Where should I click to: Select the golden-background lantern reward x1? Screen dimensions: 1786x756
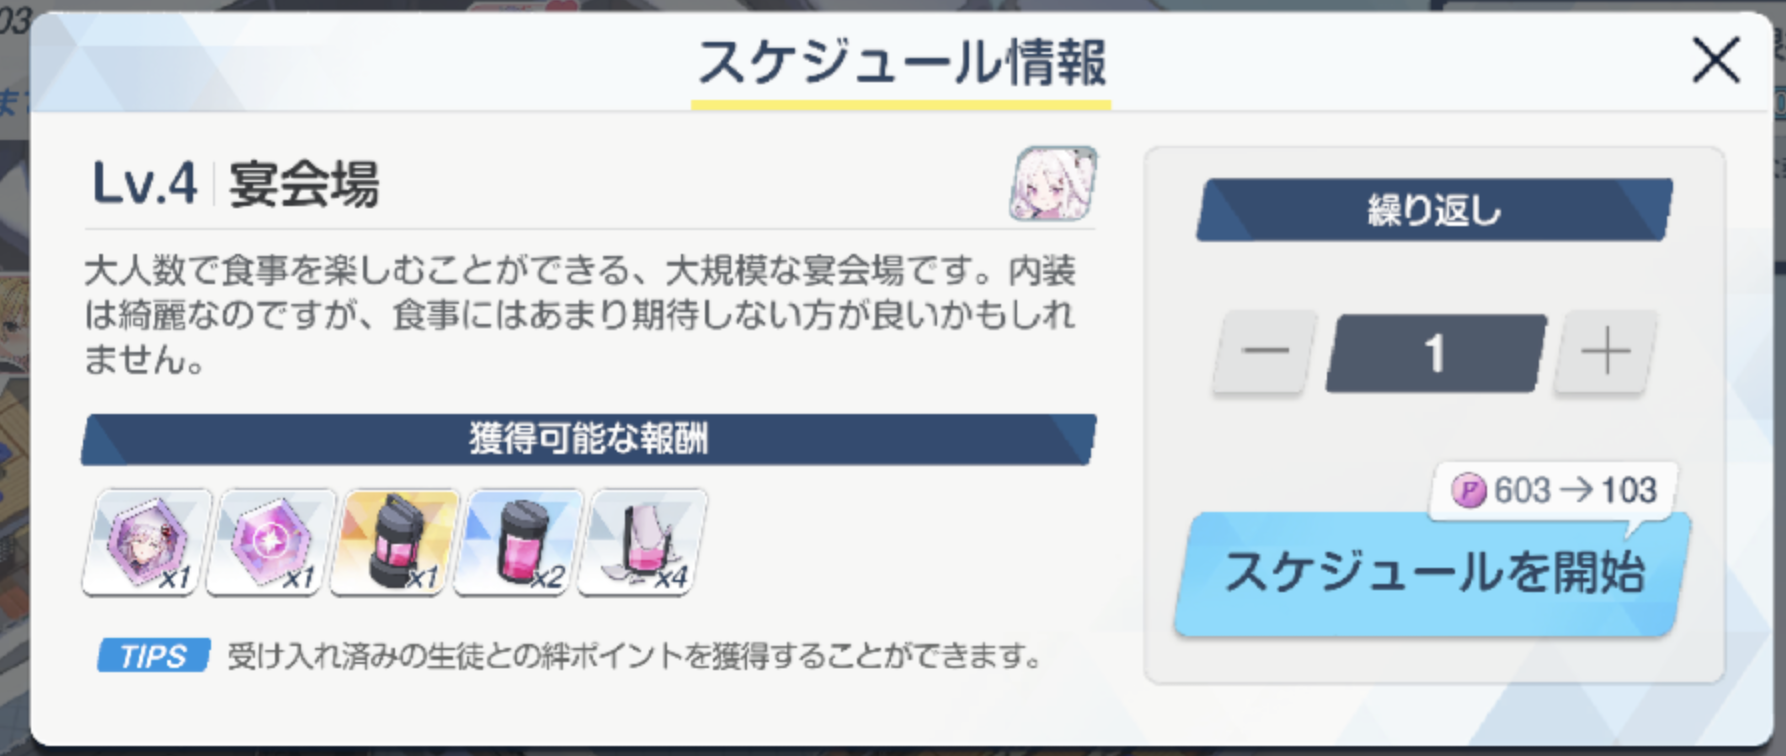(395, 542)
